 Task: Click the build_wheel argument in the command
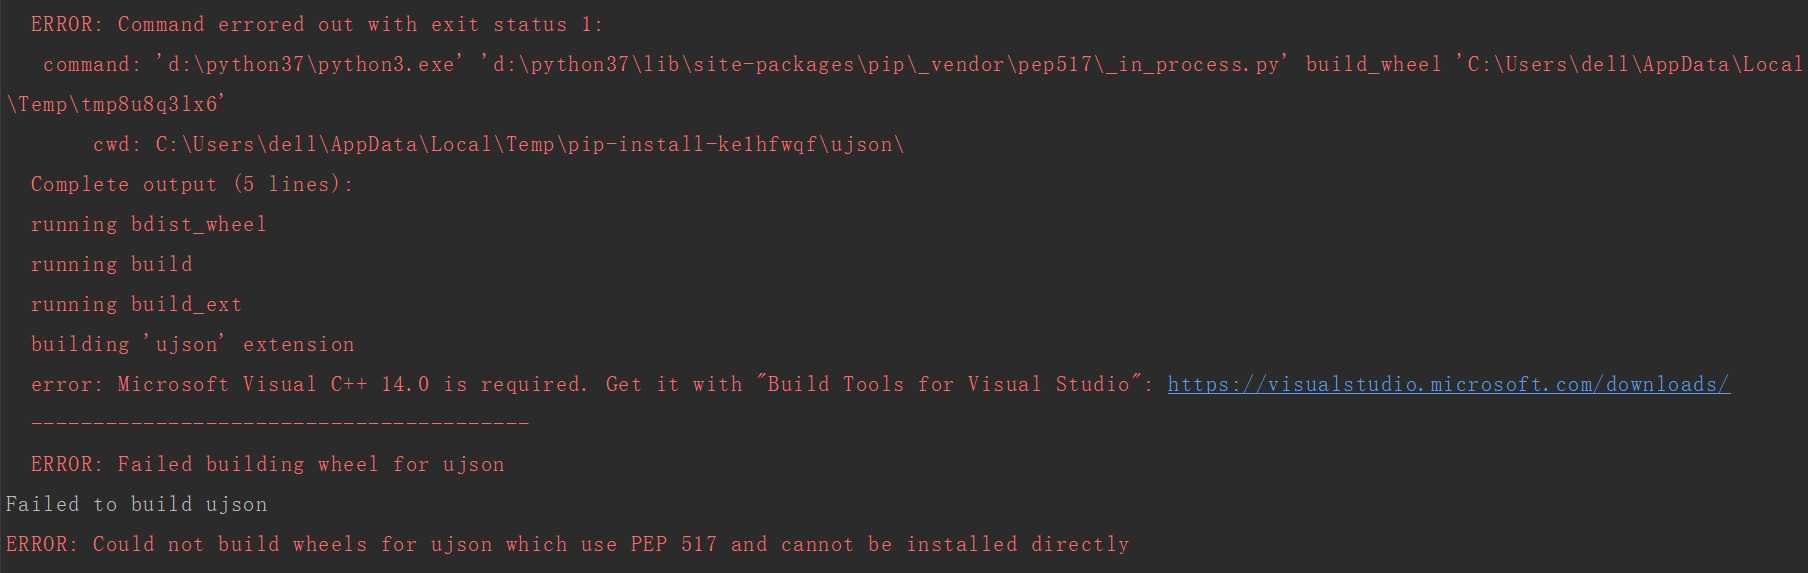click(x=1373, y=65)
